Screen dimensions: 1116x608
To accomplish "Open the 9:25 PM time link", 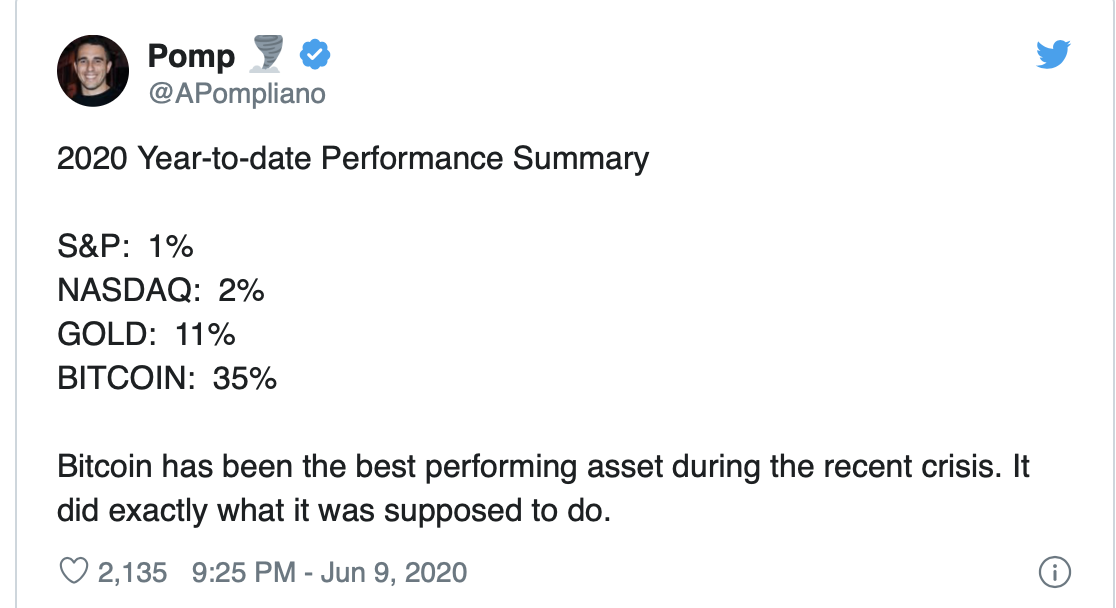I will 243,572.
